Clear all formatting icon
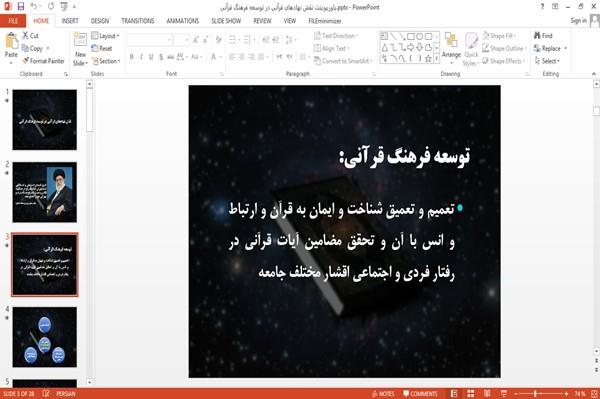This screenshot has width=600, height=399. click(x=218, y=39)
